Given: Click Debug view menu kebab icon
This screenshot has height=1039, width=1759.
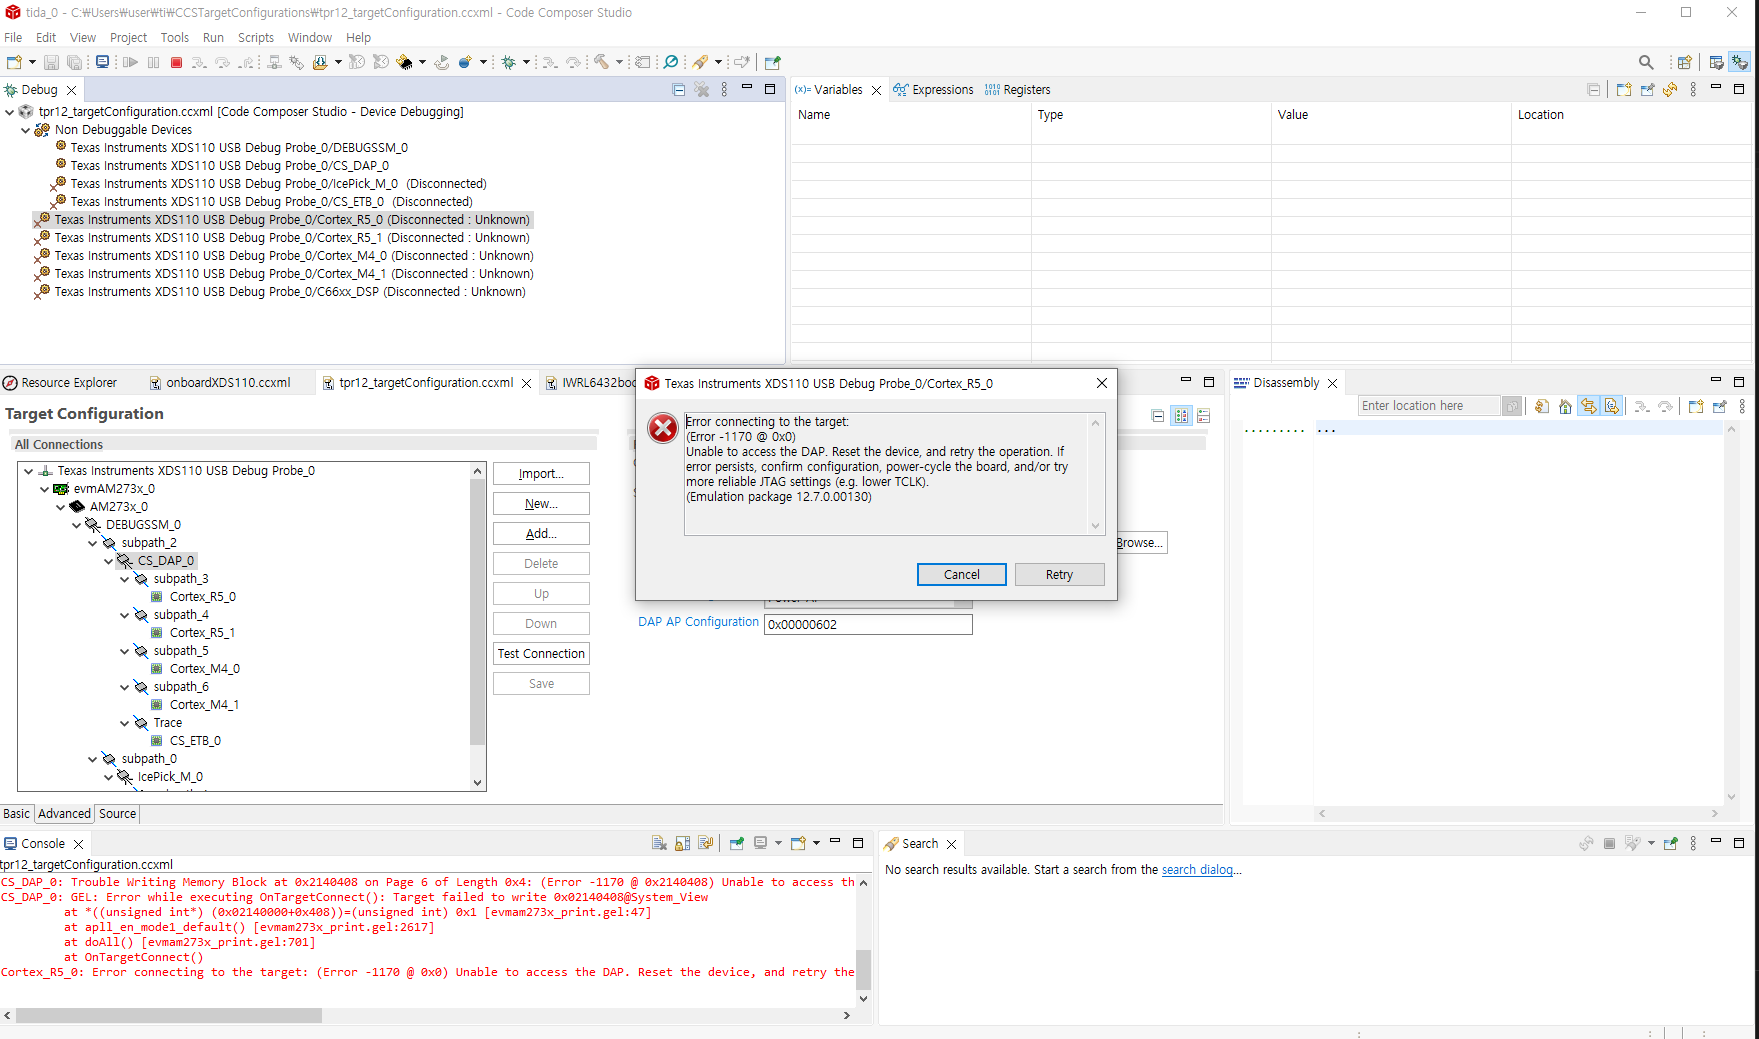Looking at the screenshot, I should [x=725, y=90].
